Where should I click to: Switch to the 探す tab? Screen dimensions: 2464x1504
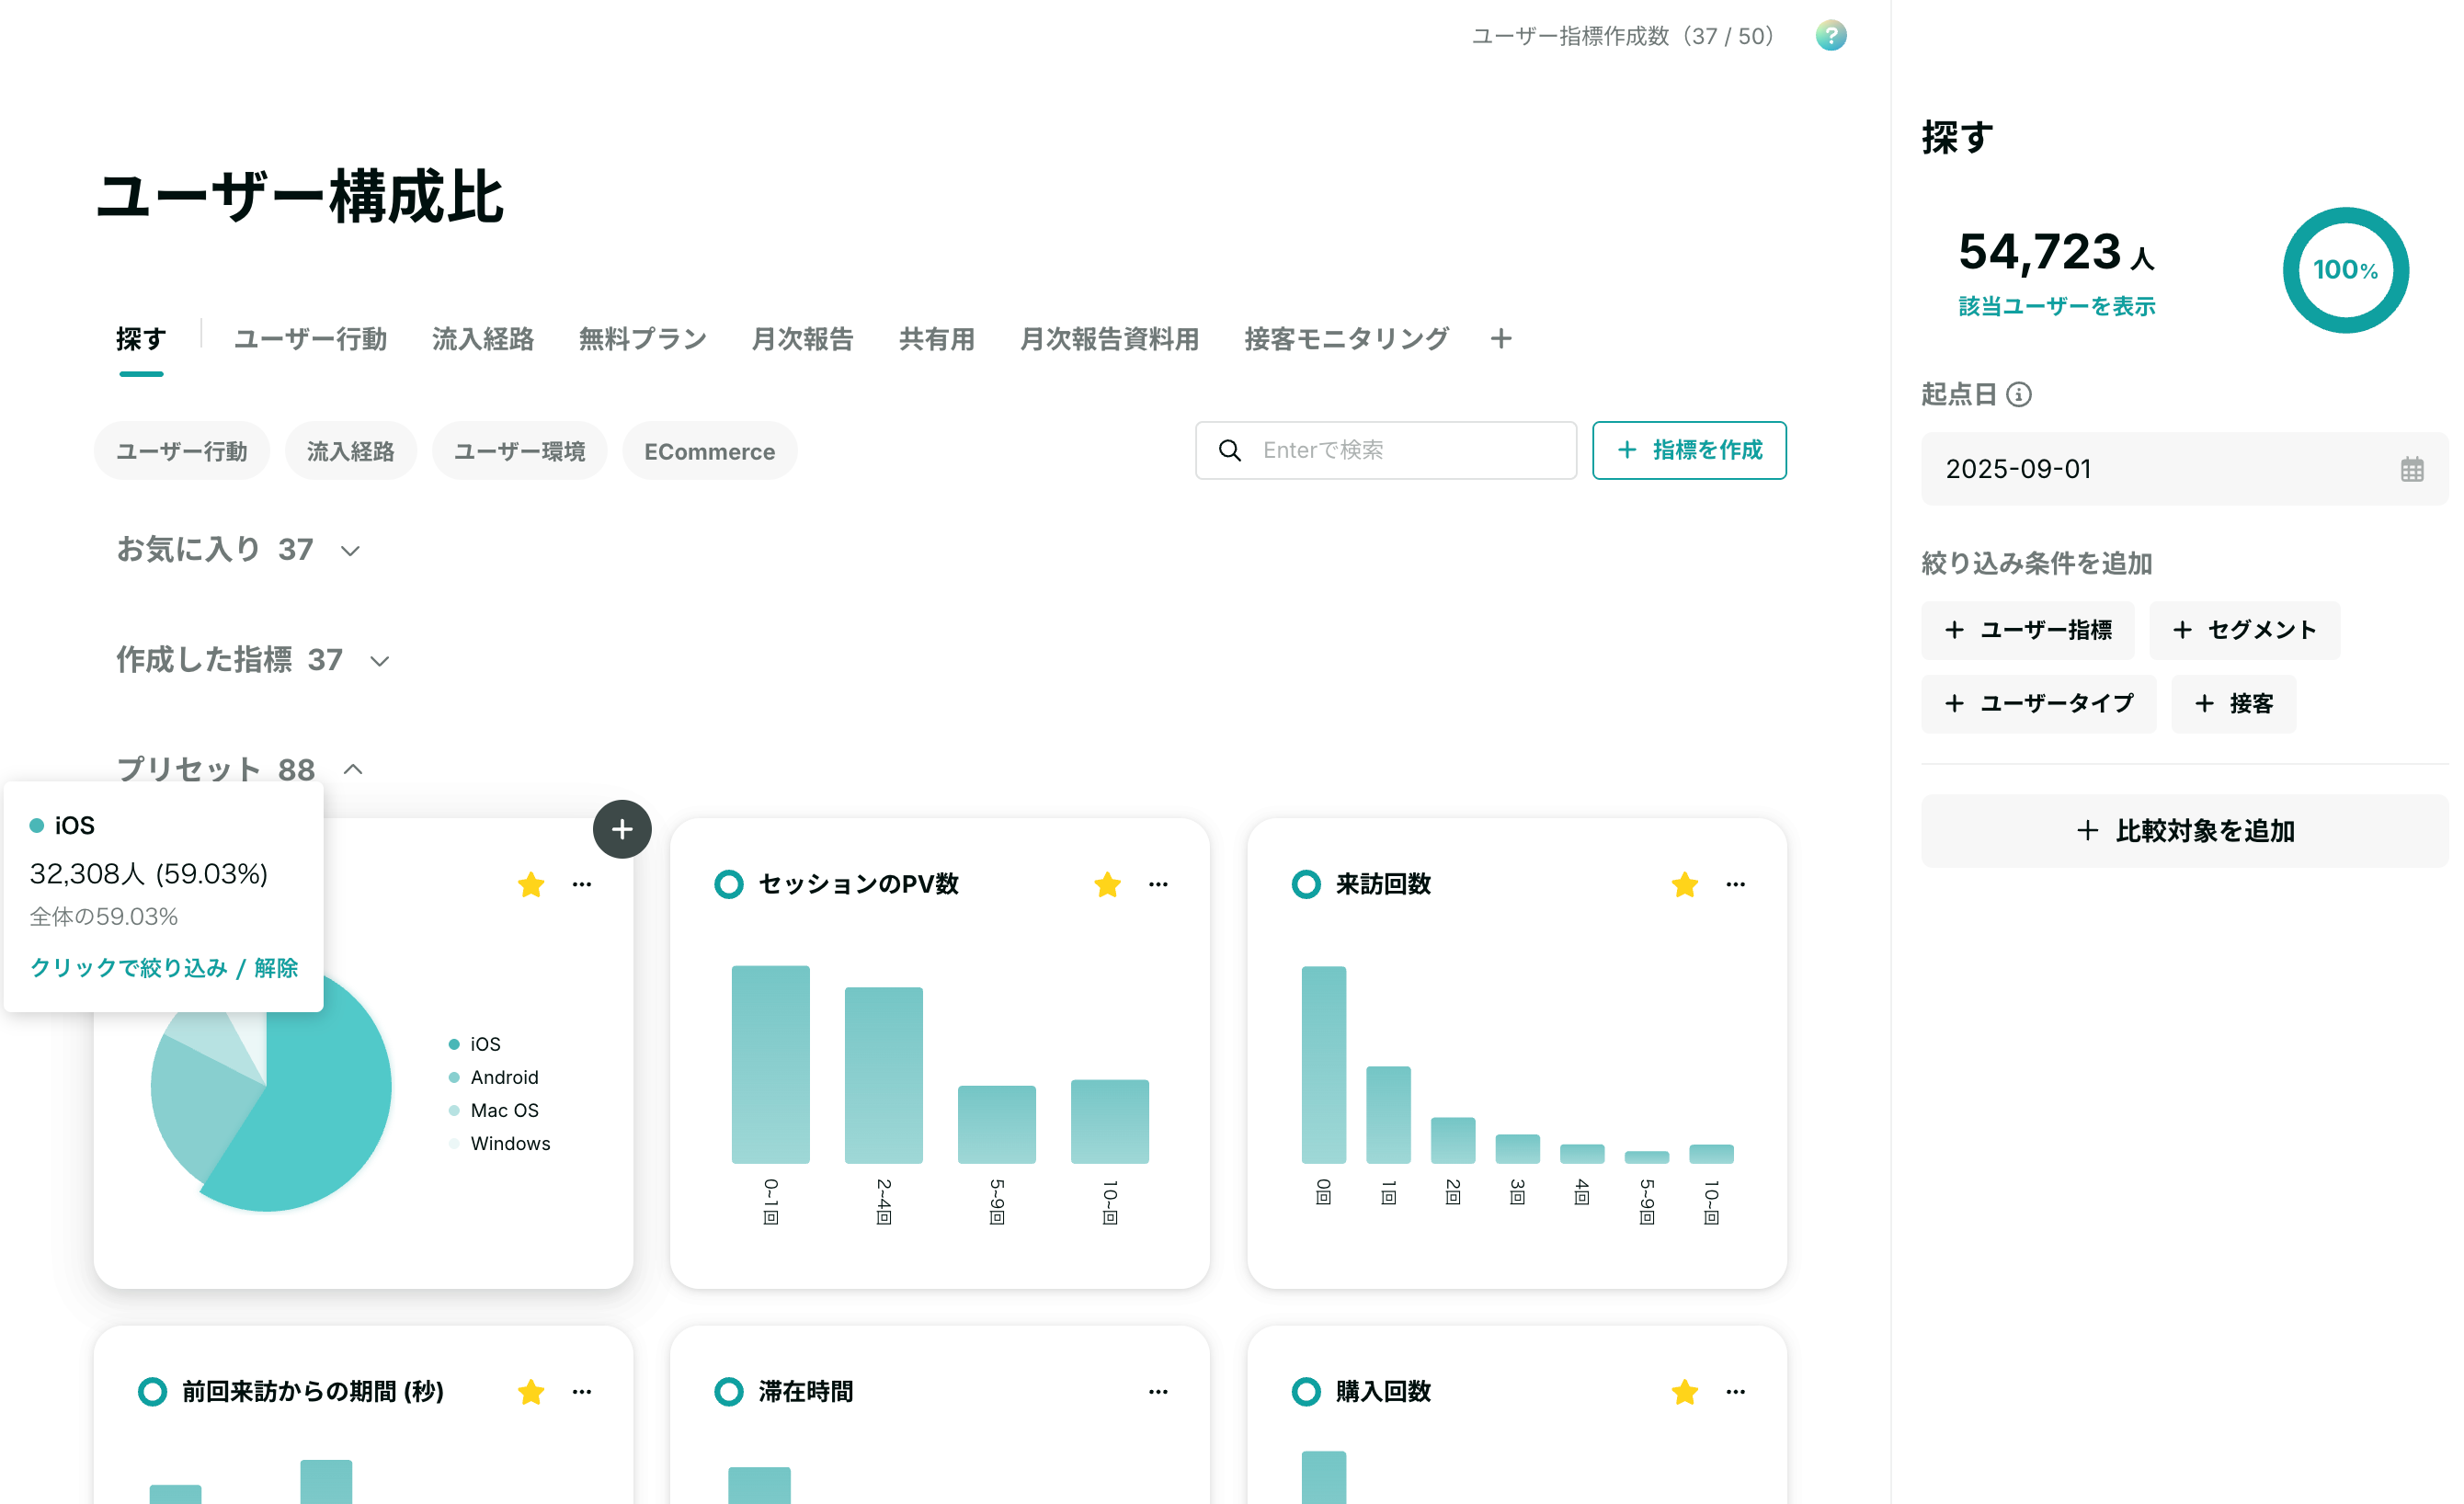click(141, 339)
